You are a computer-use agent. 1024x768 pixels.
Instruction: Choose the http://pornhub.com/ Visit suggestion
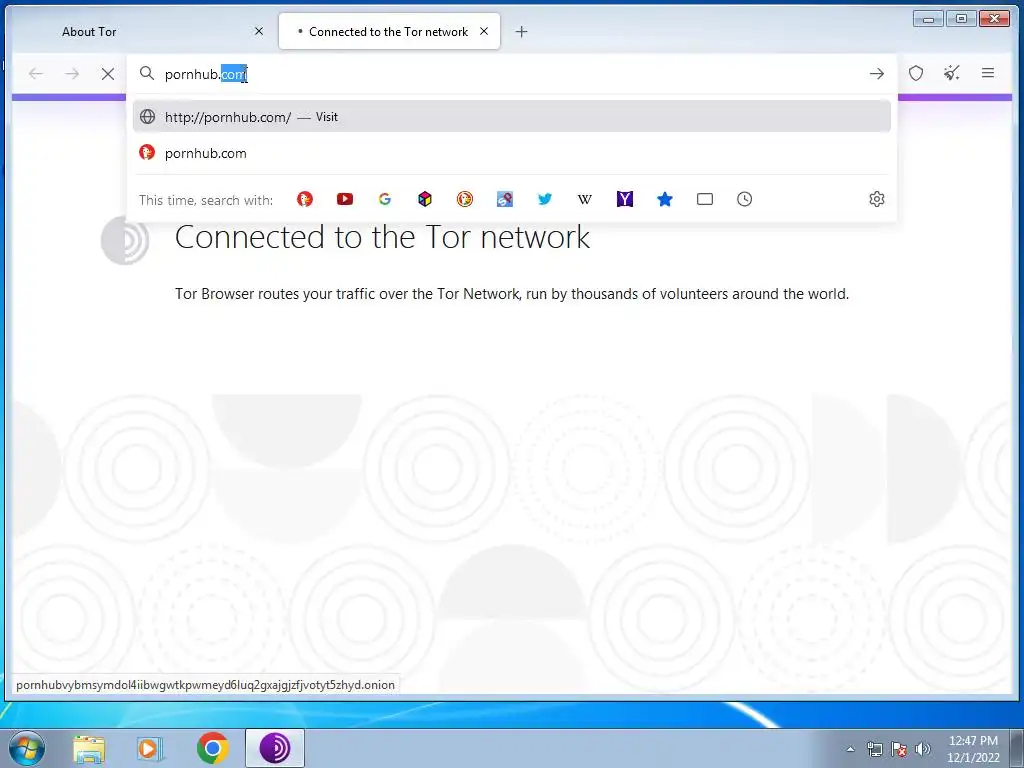pyautogui.click(x=511, y=117)
